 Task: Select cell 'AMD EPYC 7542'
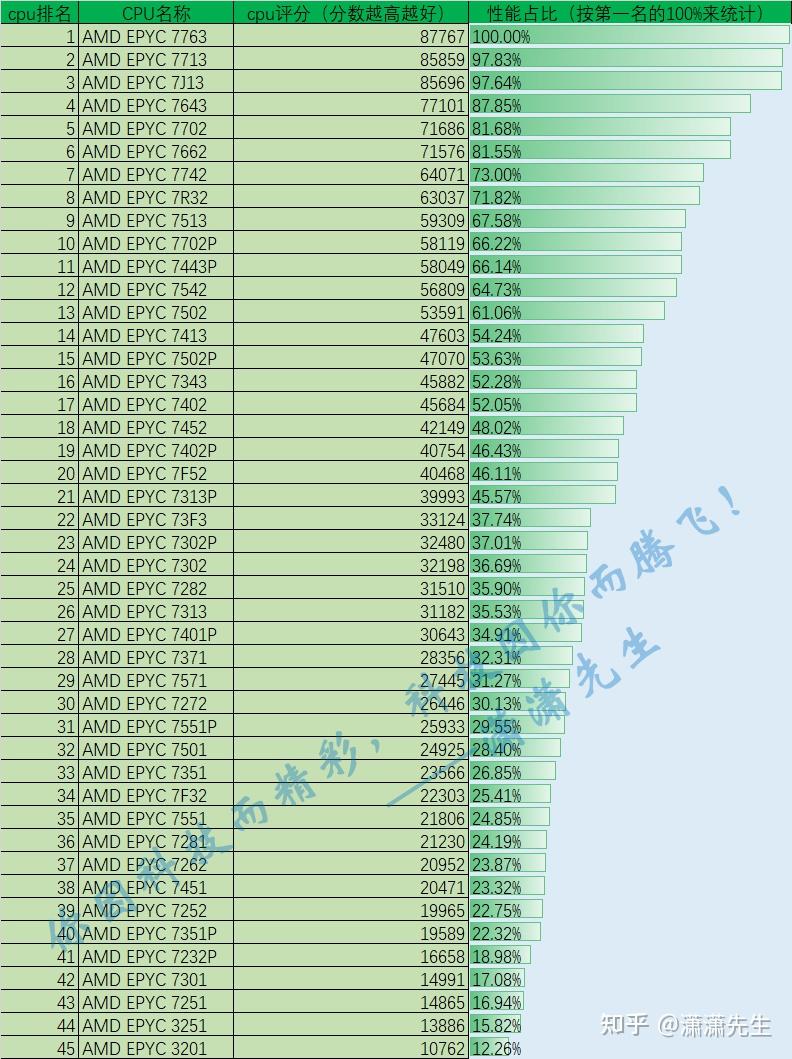click(156, 288)
